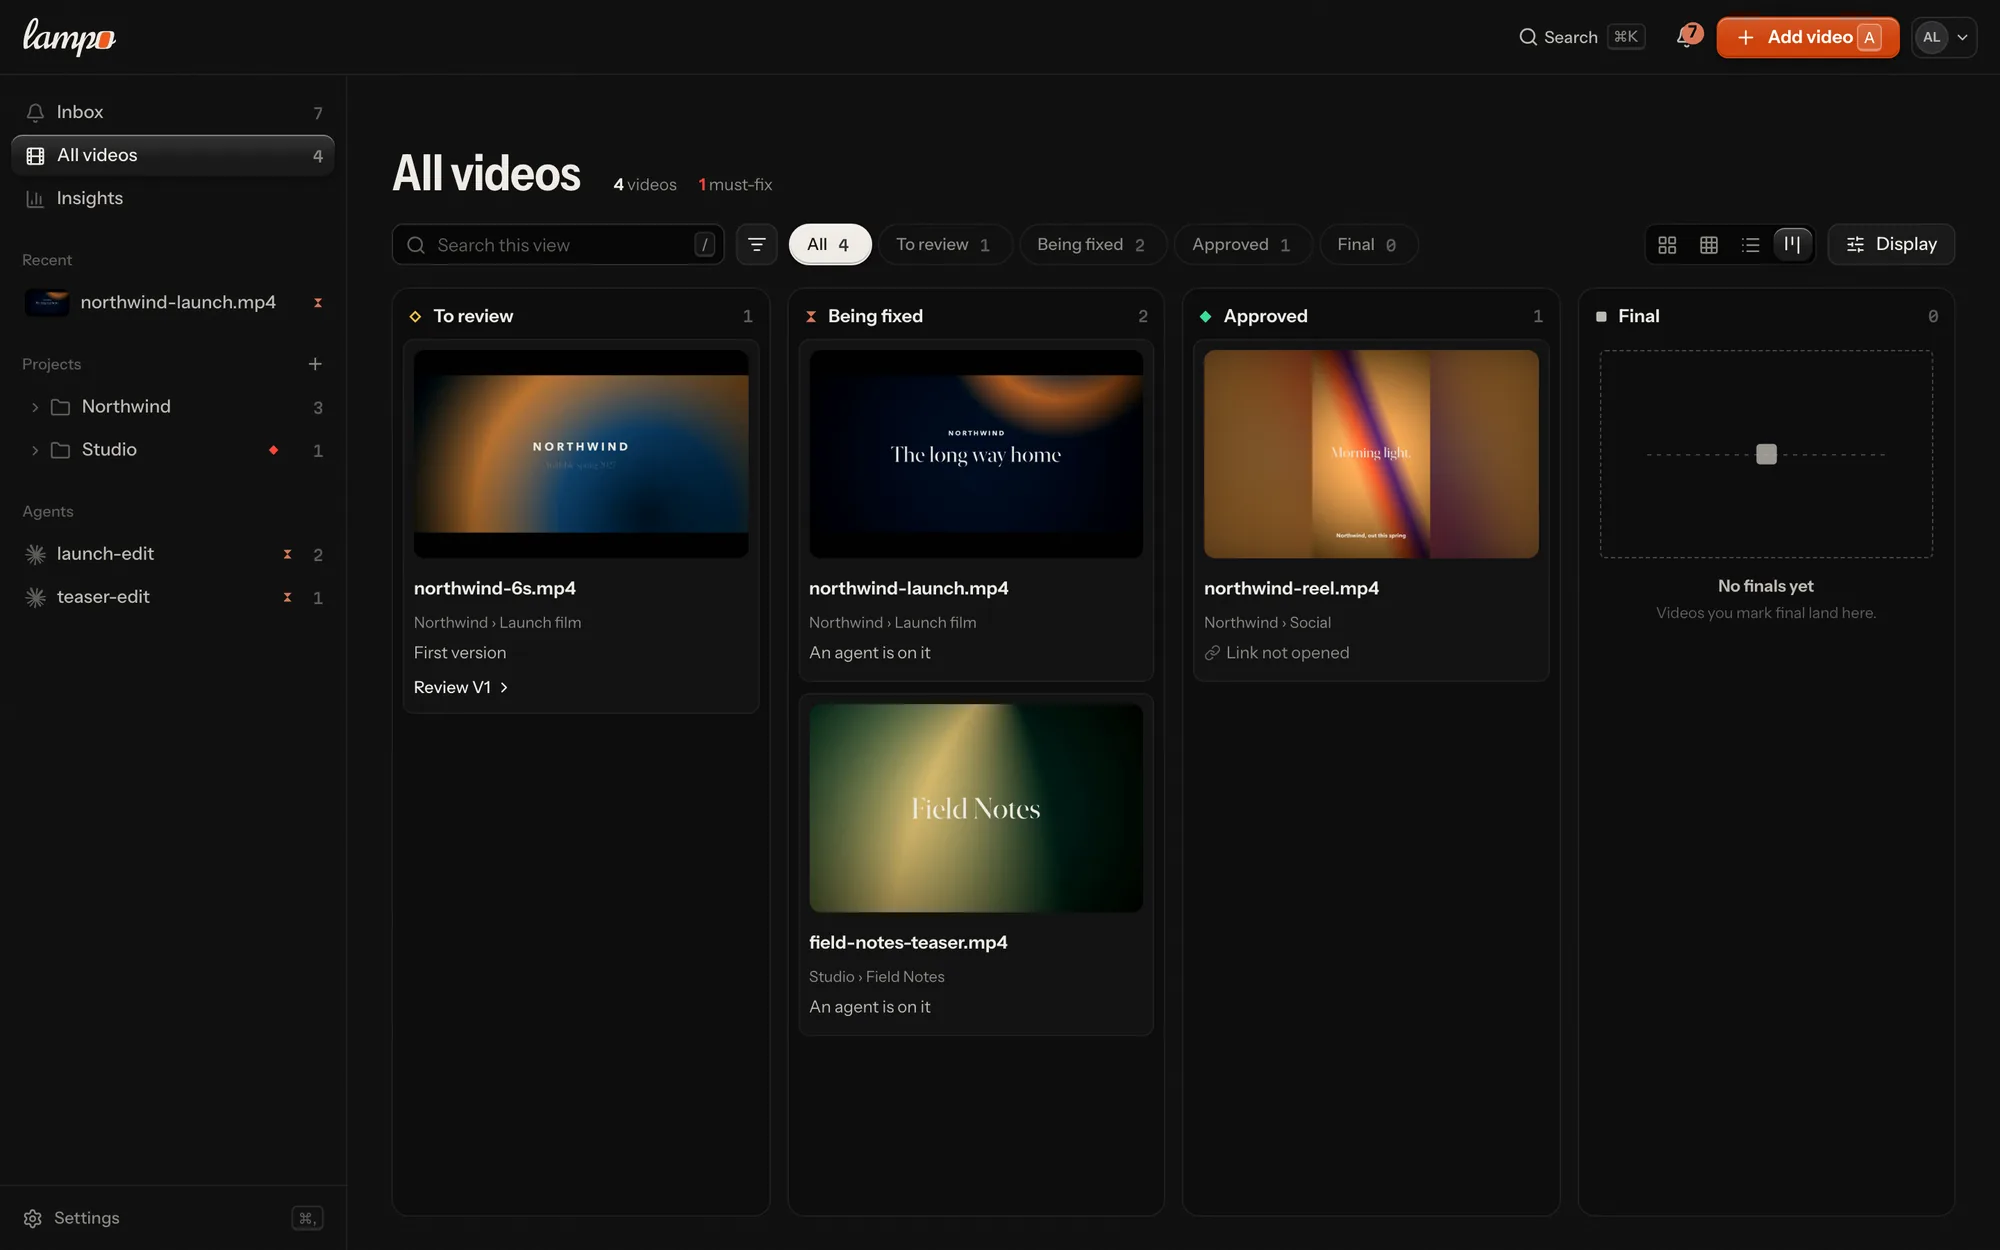The width and height of the screenshot is (2000, 1250).
Task: Open the Field Notes thumbnail
Action: (976, 808)
